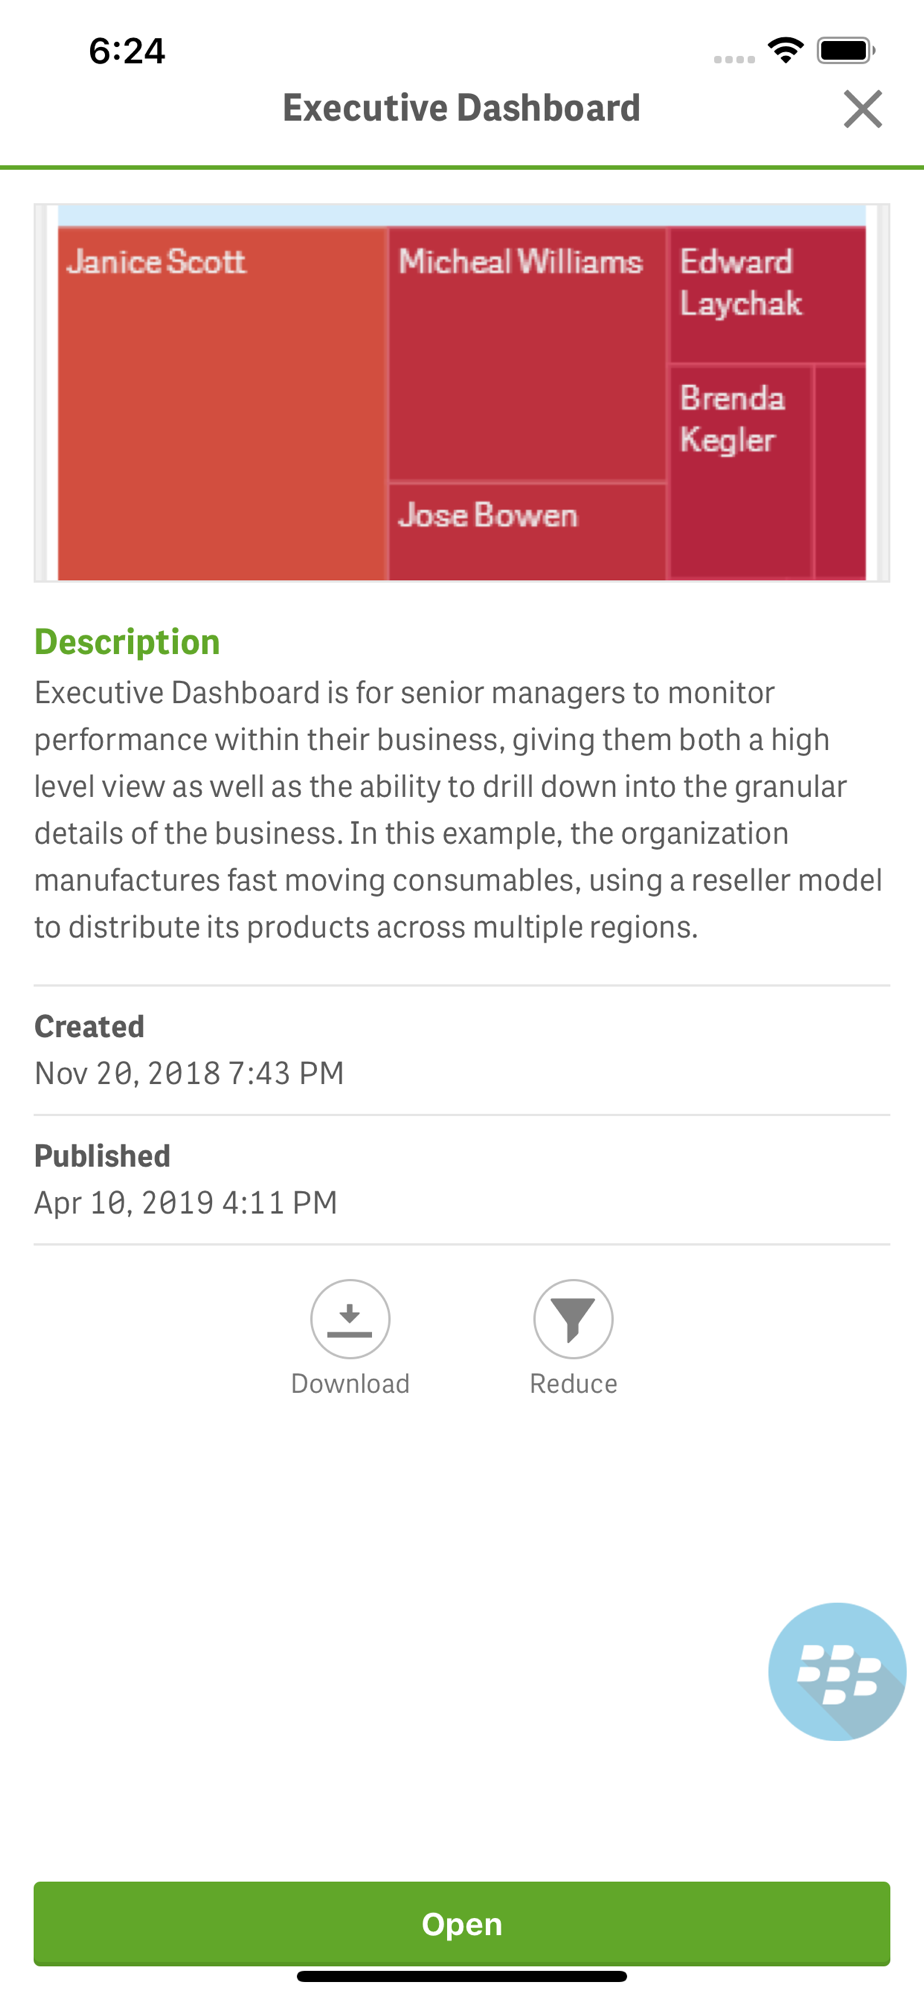Image resolution: width=924 pixels, height=2000 pixels.
Task: Select the Janice Scott treemap tile
Action: (222, 403)
